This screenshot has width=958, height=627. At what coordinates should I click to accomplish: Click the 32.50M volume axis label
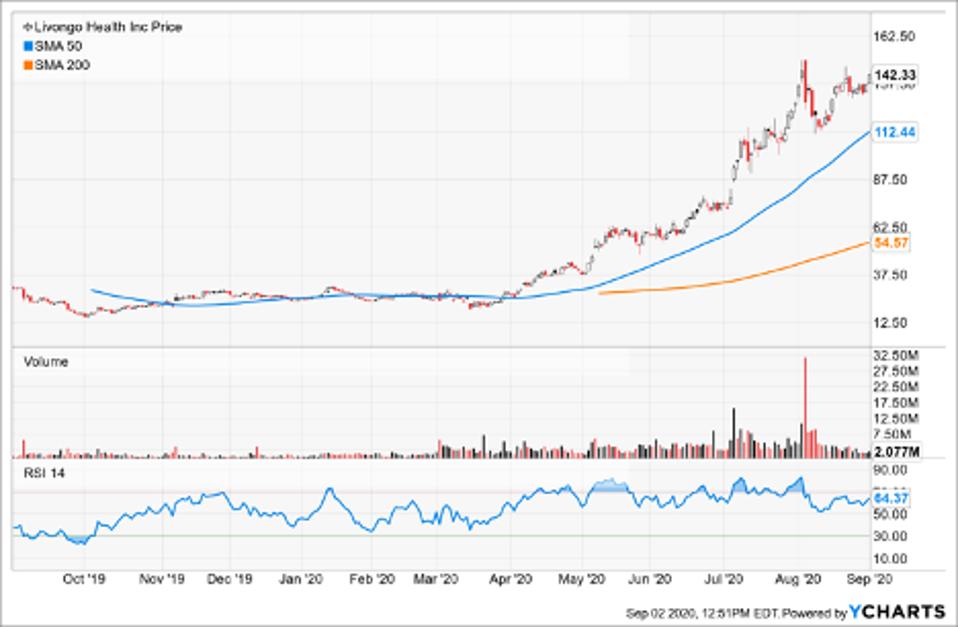[x=896, y=355]
